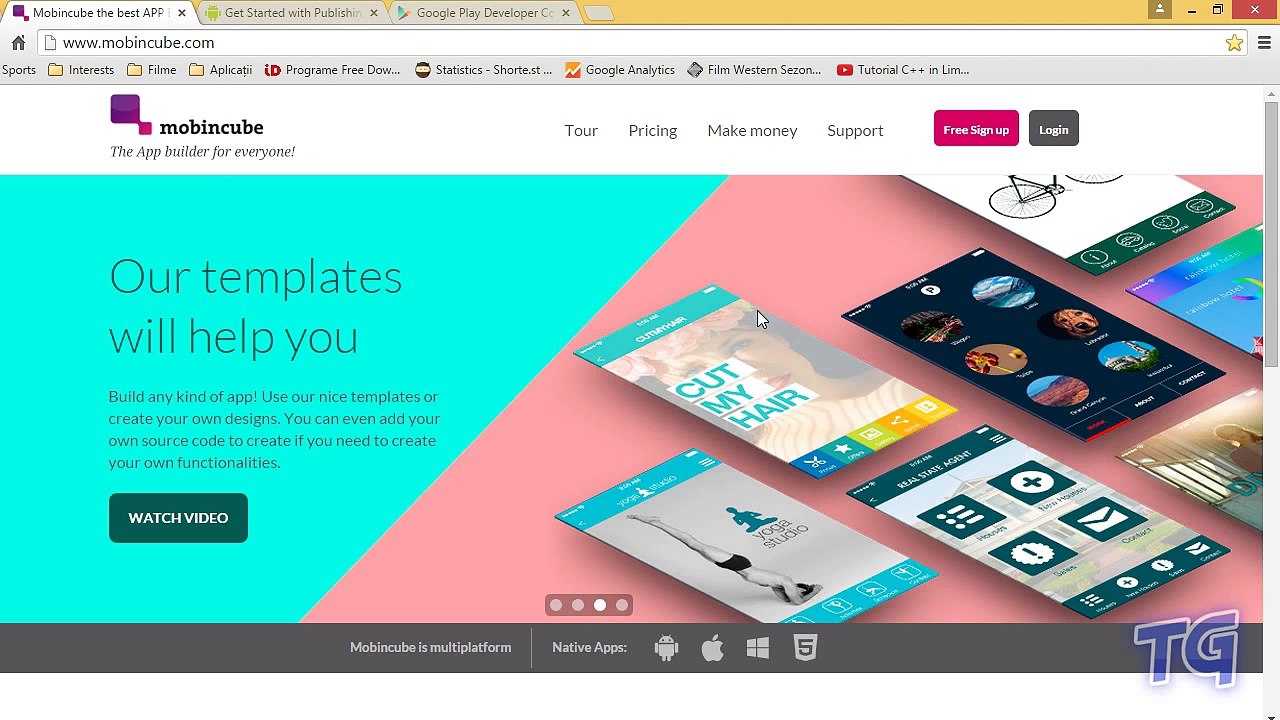The height and width of the screenshot is (720, 1280).
Task: Click the Apple native app icon
Action: pyautogui.click(x=712, y=648)
